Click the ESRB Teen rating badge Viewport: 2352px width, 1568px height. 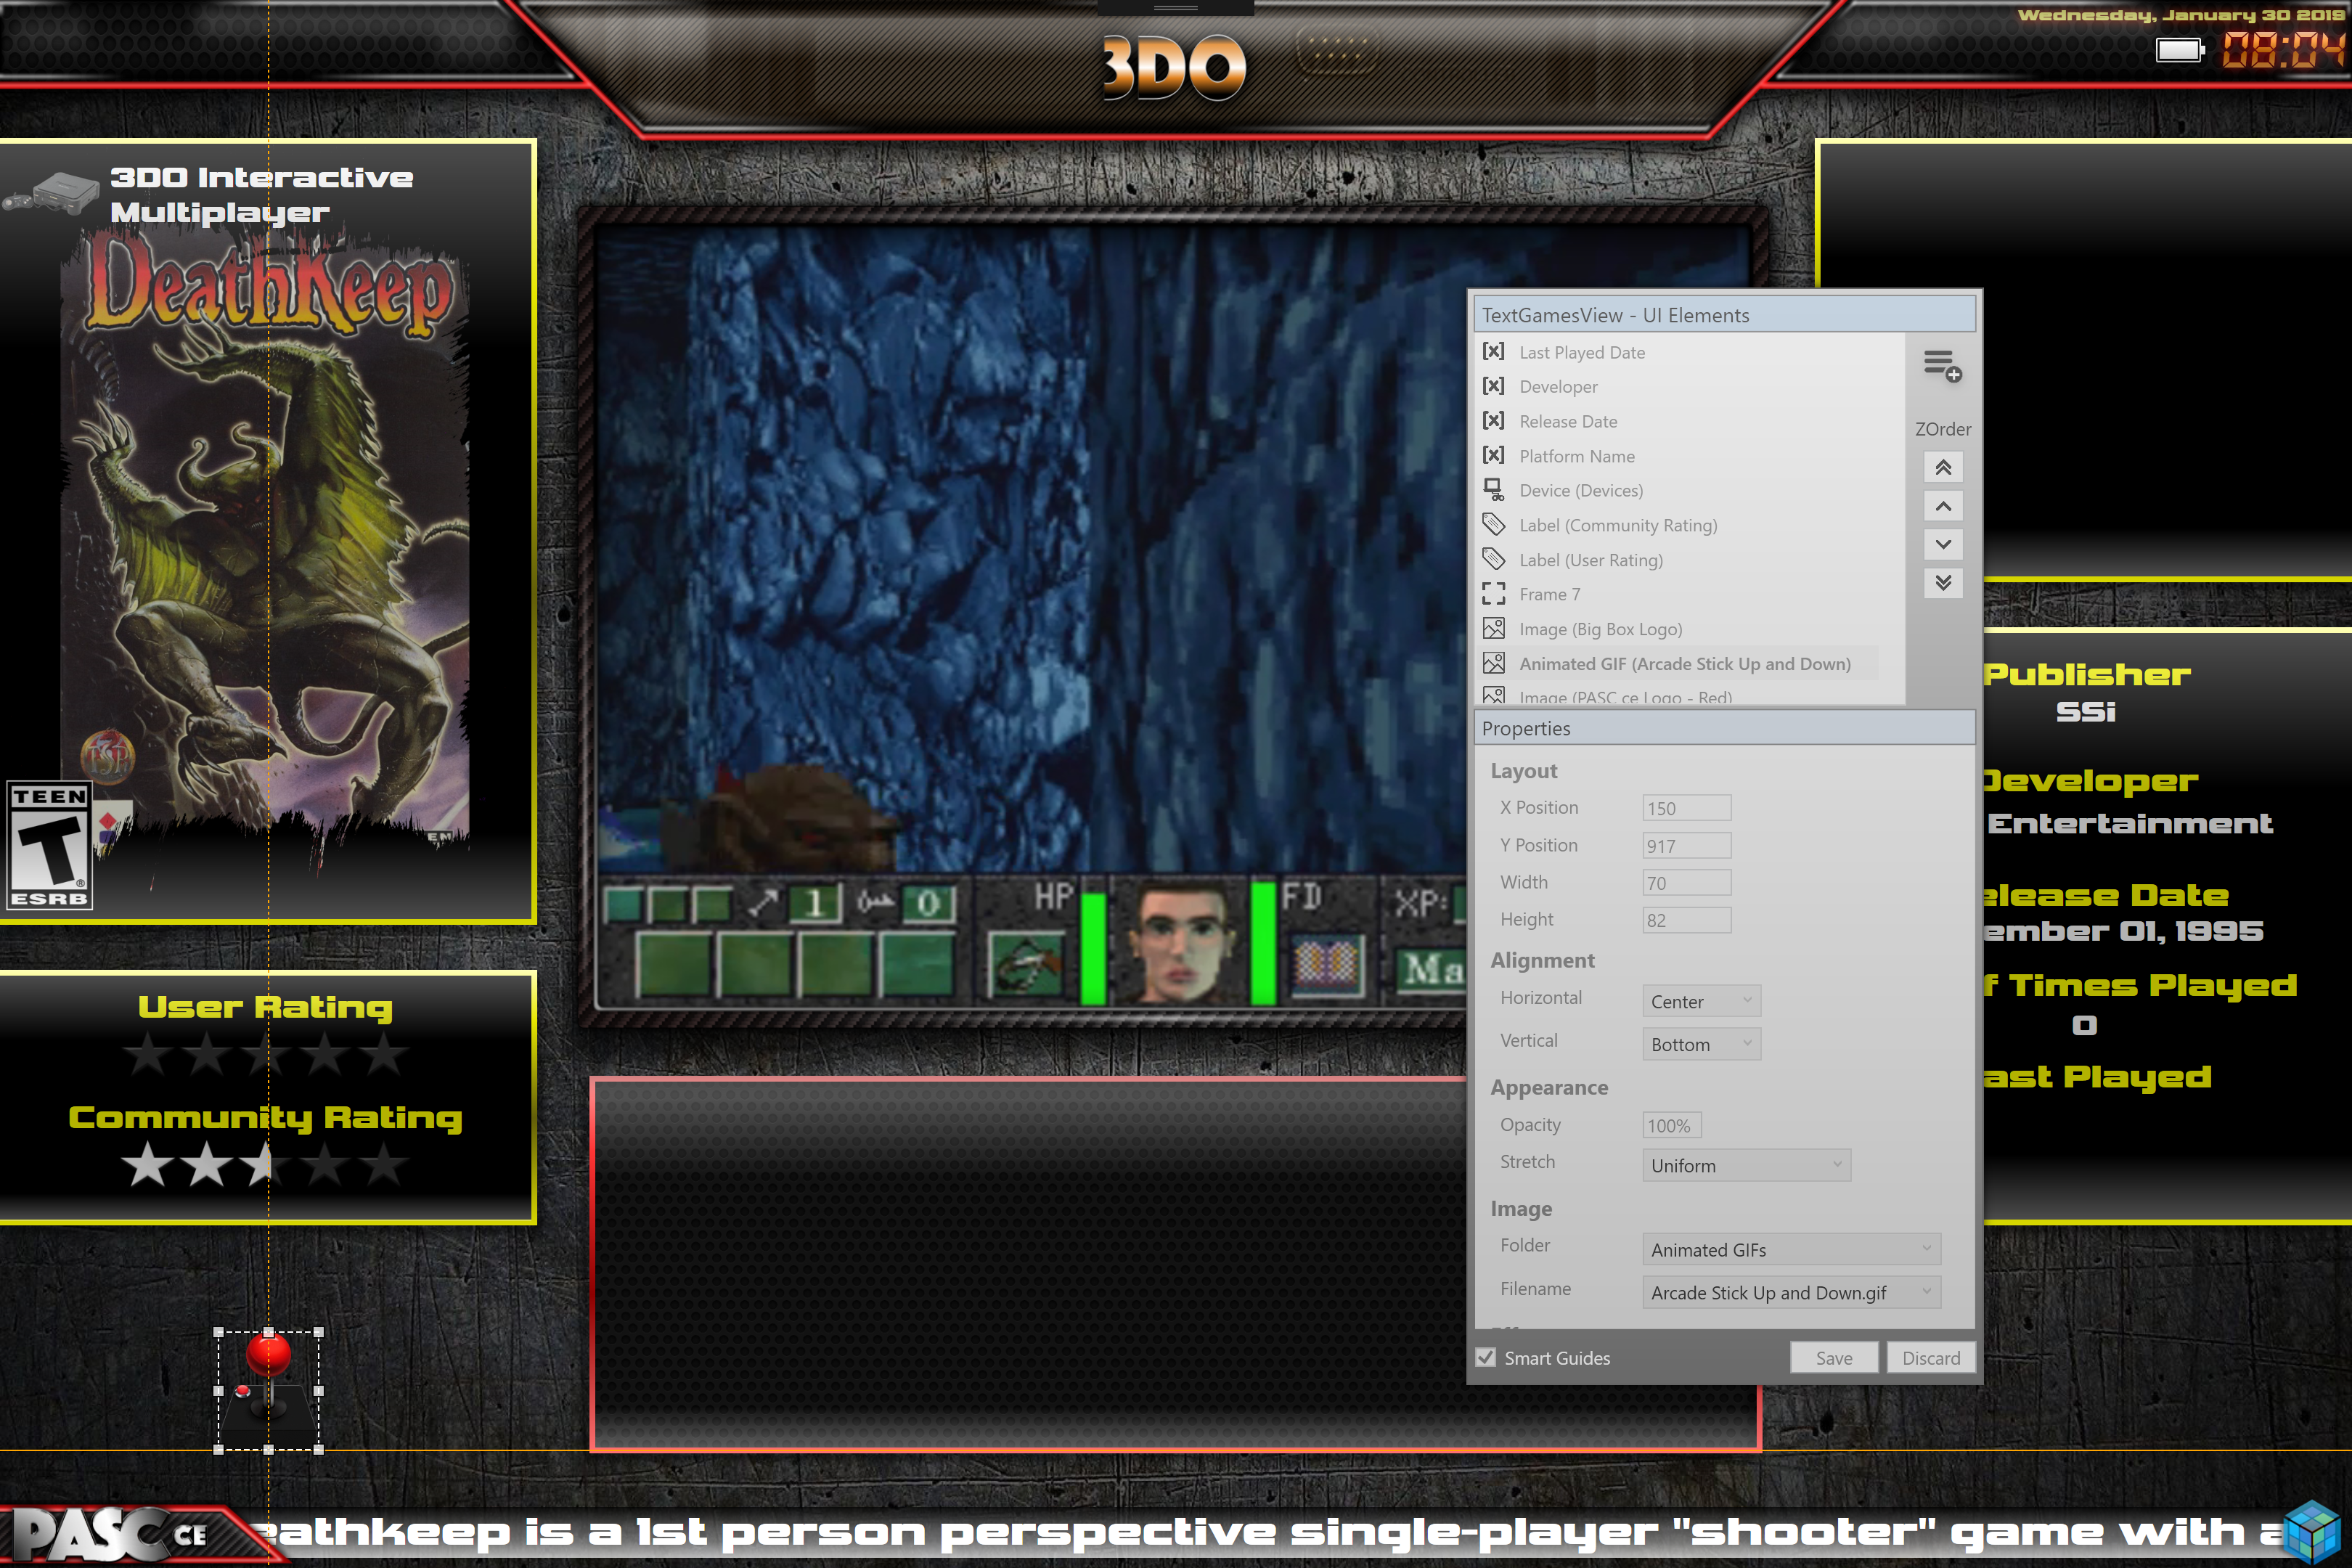(x=49, y=846)
